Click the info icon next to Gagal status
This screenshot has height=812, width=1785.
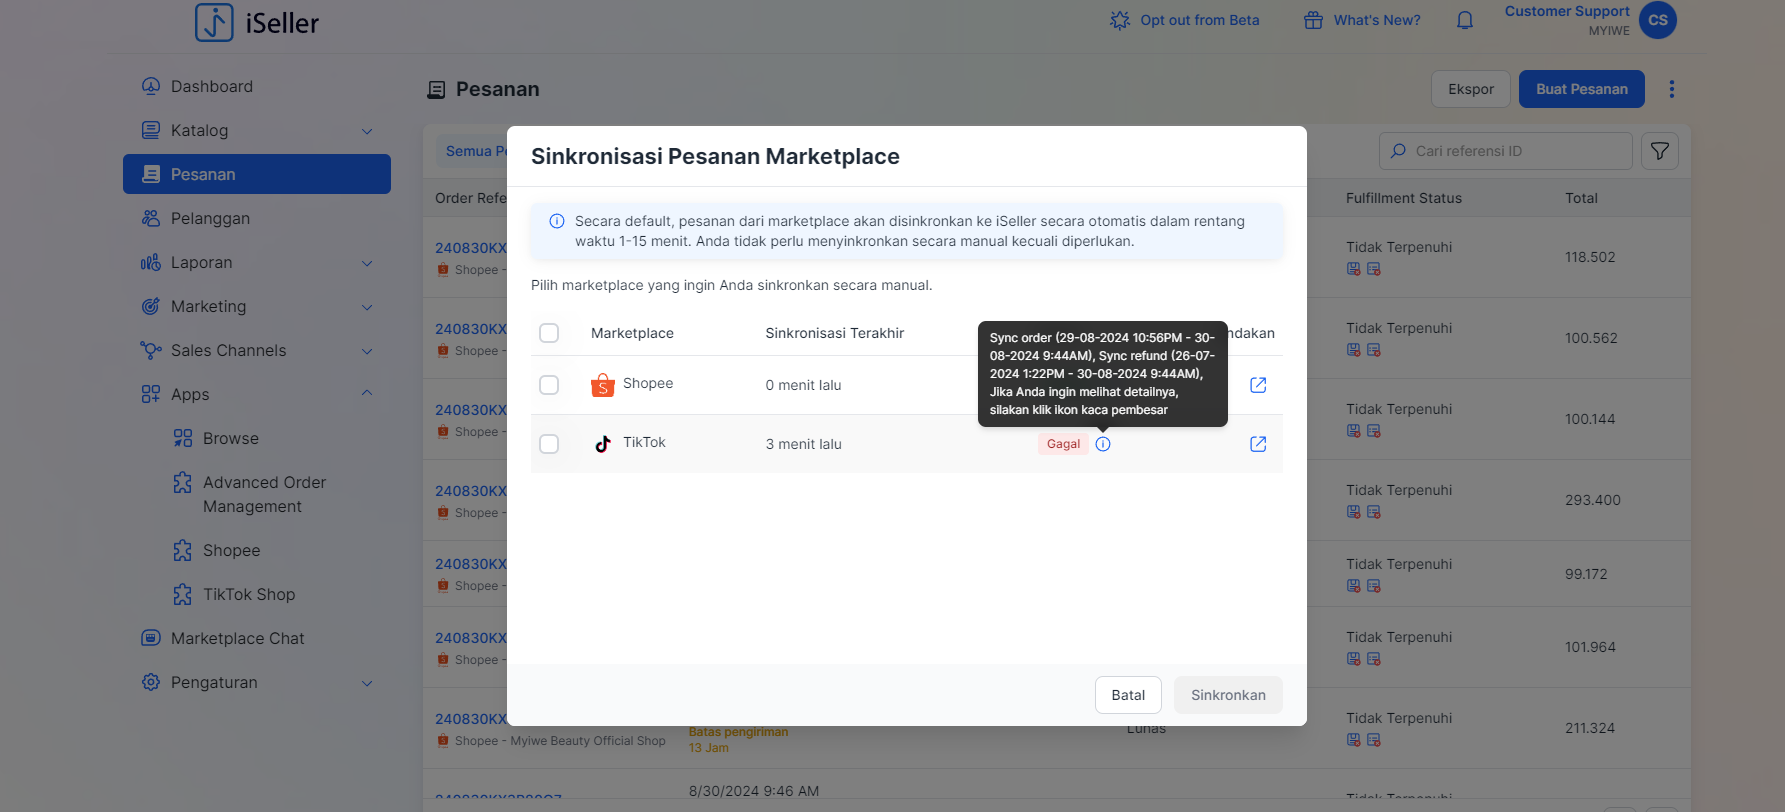coord(1103,444)
